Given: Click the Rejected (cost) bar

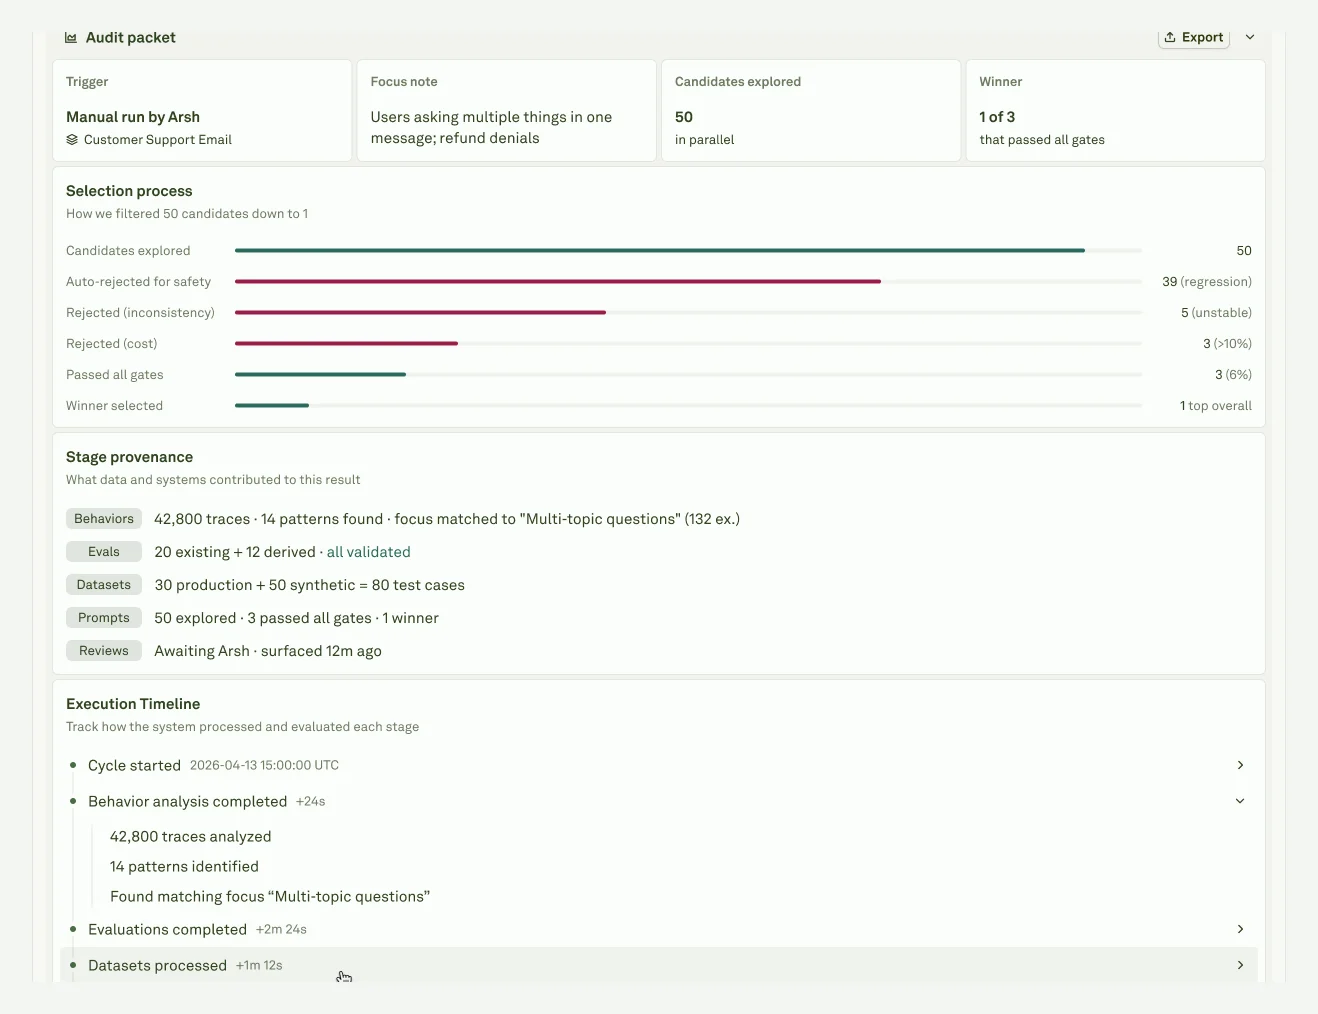Looking at the screenshot, I should point(688,344).
